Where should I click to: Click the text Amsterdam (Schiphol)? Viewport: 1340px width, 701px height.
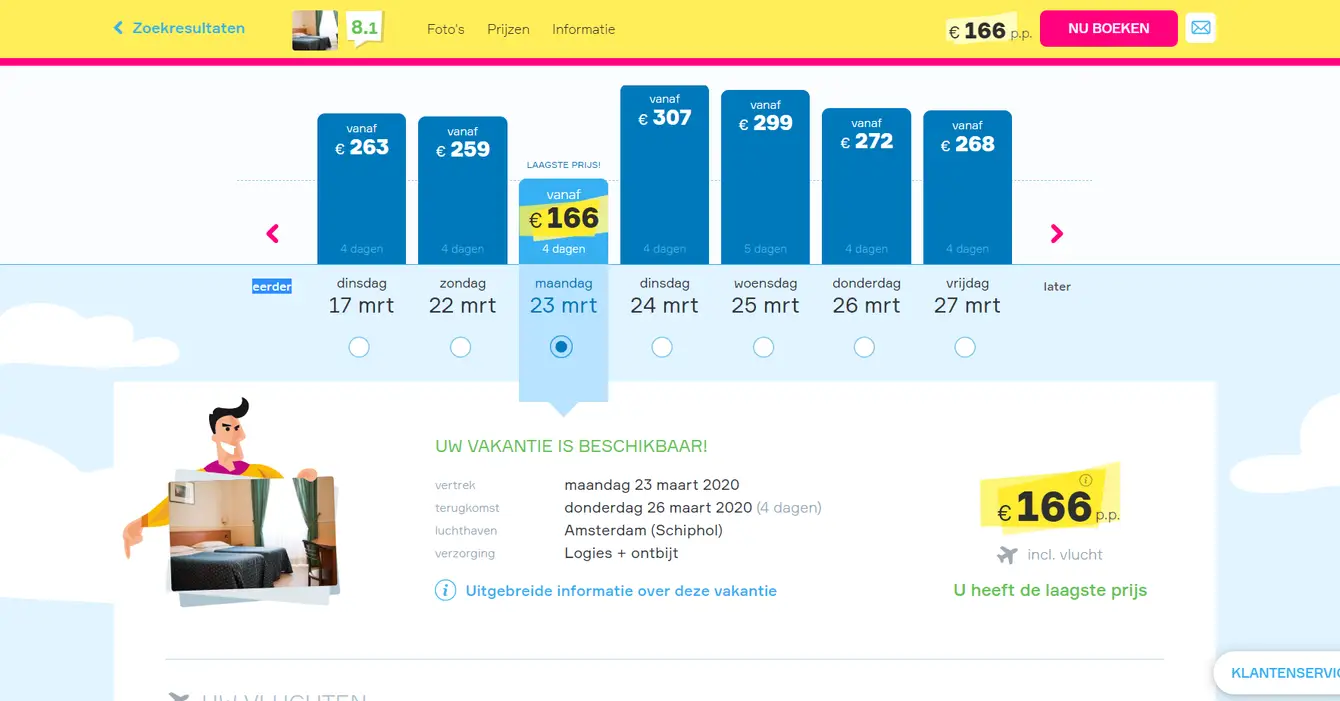coord(643,531)
